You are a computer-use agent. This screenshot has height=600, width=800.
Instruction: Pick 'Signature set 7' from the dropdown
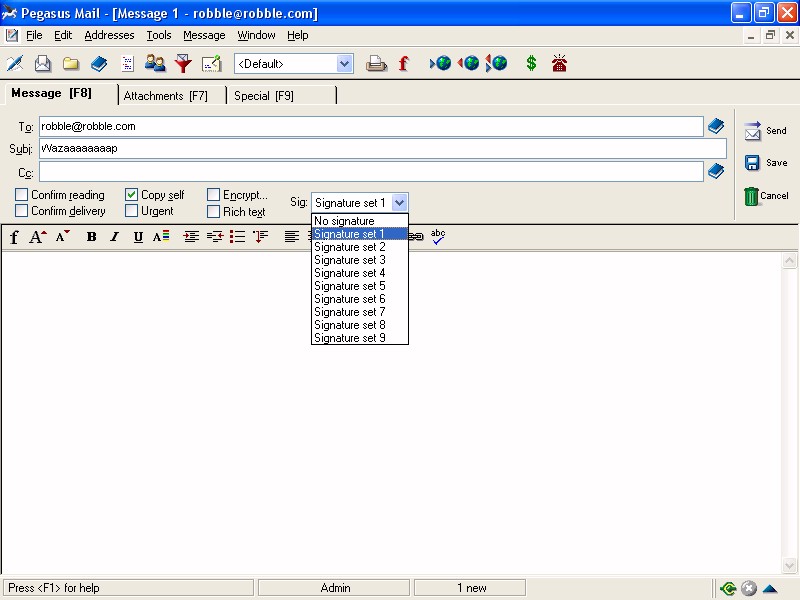coord(360,312)
